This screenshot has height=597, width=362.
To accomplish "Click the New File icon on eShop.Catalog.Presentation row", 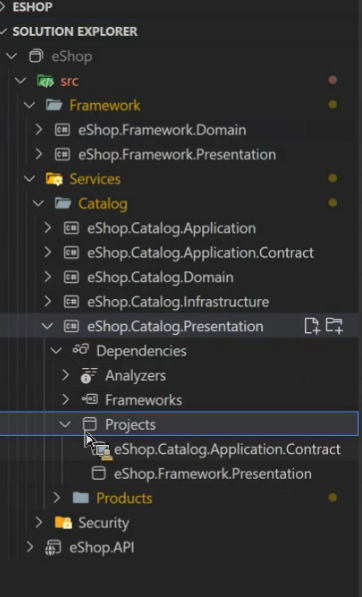I will pos(312,326).
